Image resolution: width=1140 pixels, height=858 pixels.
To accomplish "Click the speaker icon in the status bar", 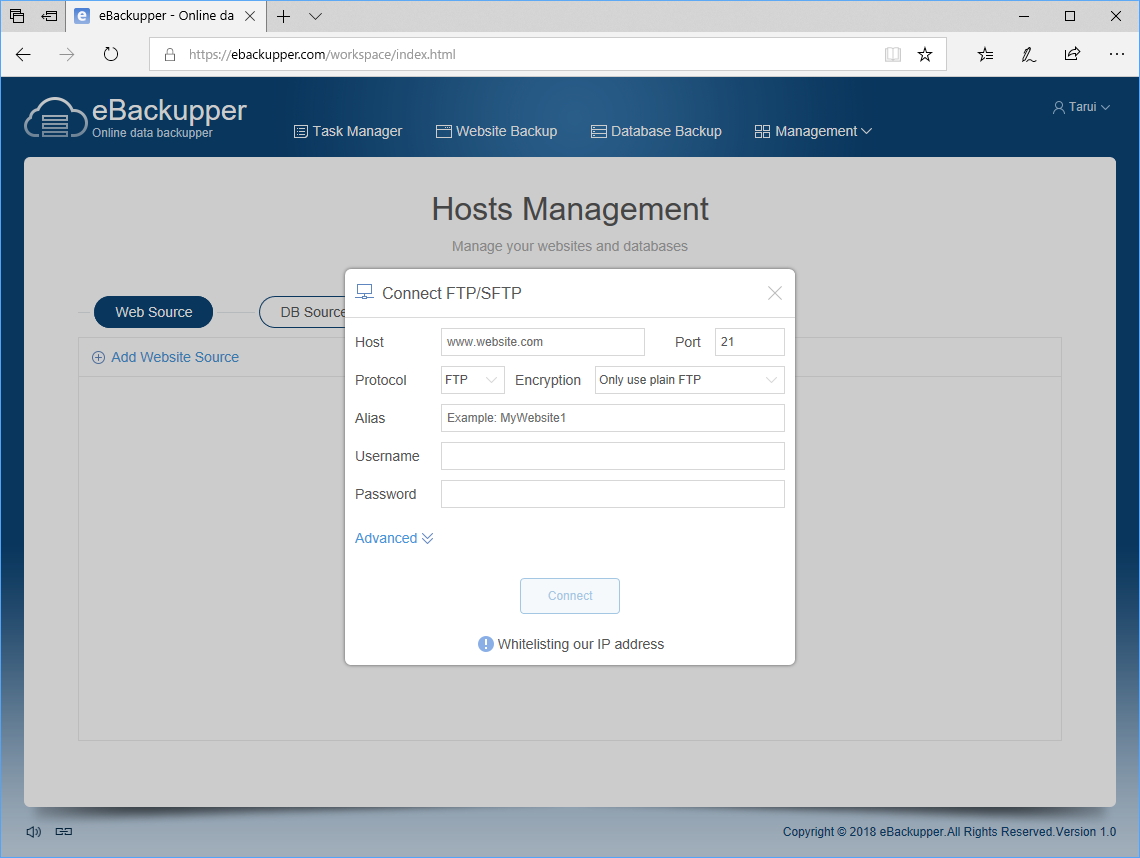I will click(x=33, y=831).
